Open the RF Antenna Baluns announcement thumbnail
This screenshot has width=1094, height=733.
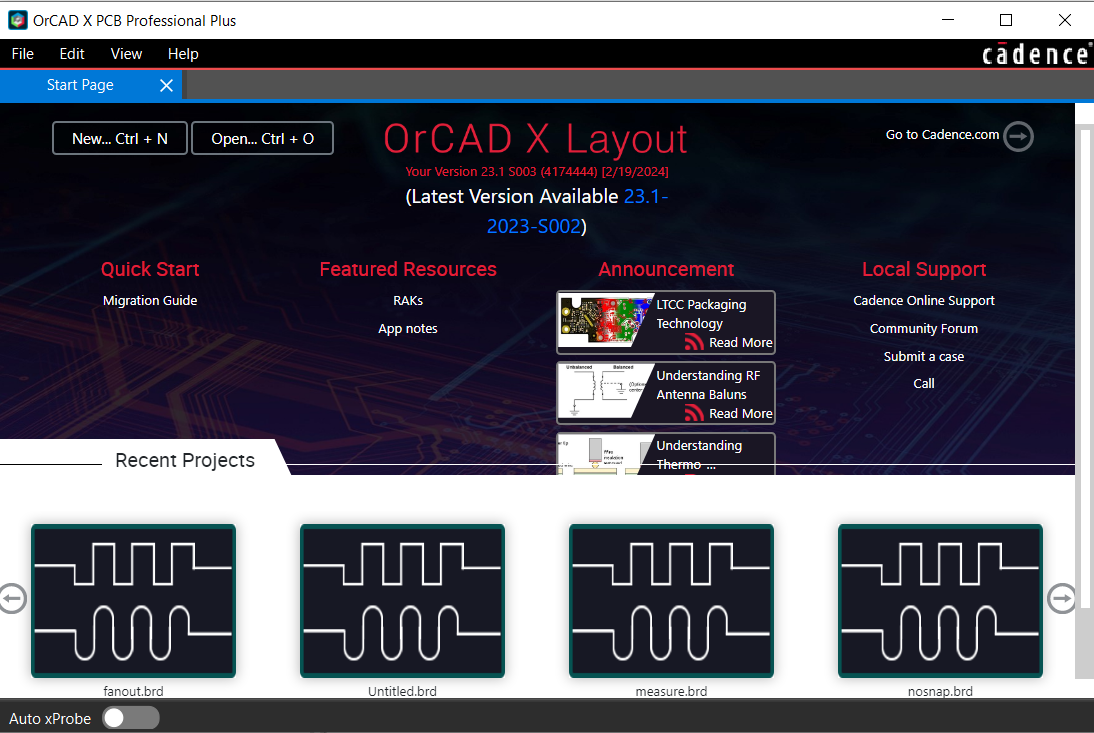click(604, 393)
